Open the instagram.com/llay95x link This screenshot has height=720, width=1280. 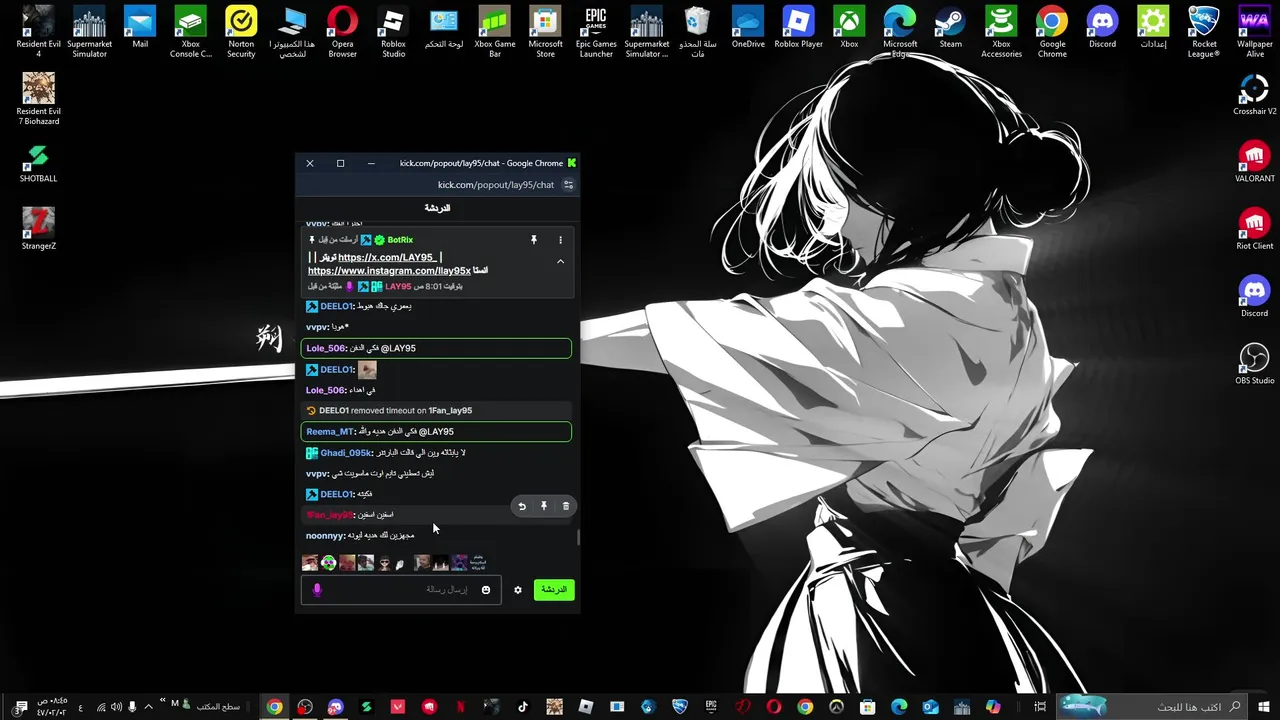click(x=389, y=270)
